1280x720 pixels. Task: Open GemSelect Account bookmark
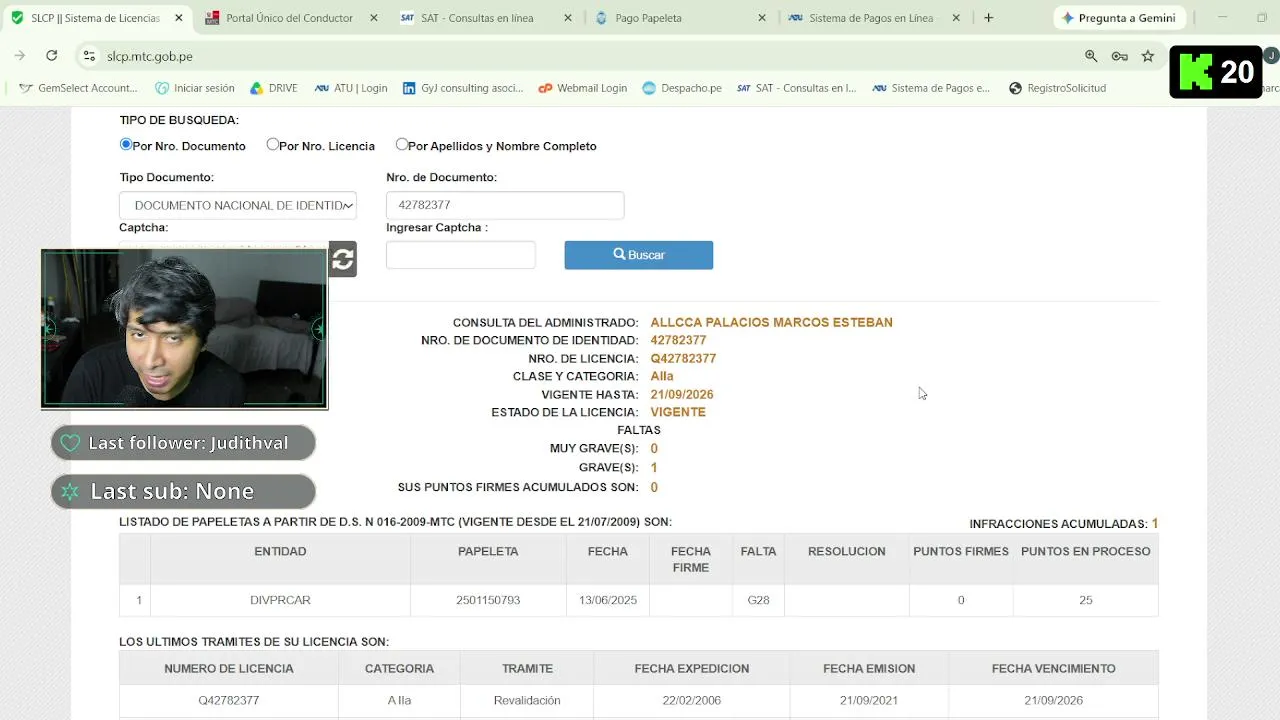78,88
